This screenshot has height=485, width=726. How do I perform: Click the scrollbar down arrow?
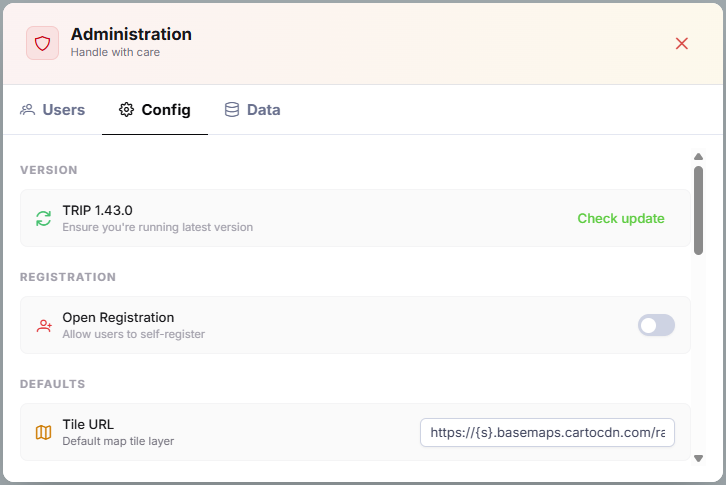click(x=698, y=458)
